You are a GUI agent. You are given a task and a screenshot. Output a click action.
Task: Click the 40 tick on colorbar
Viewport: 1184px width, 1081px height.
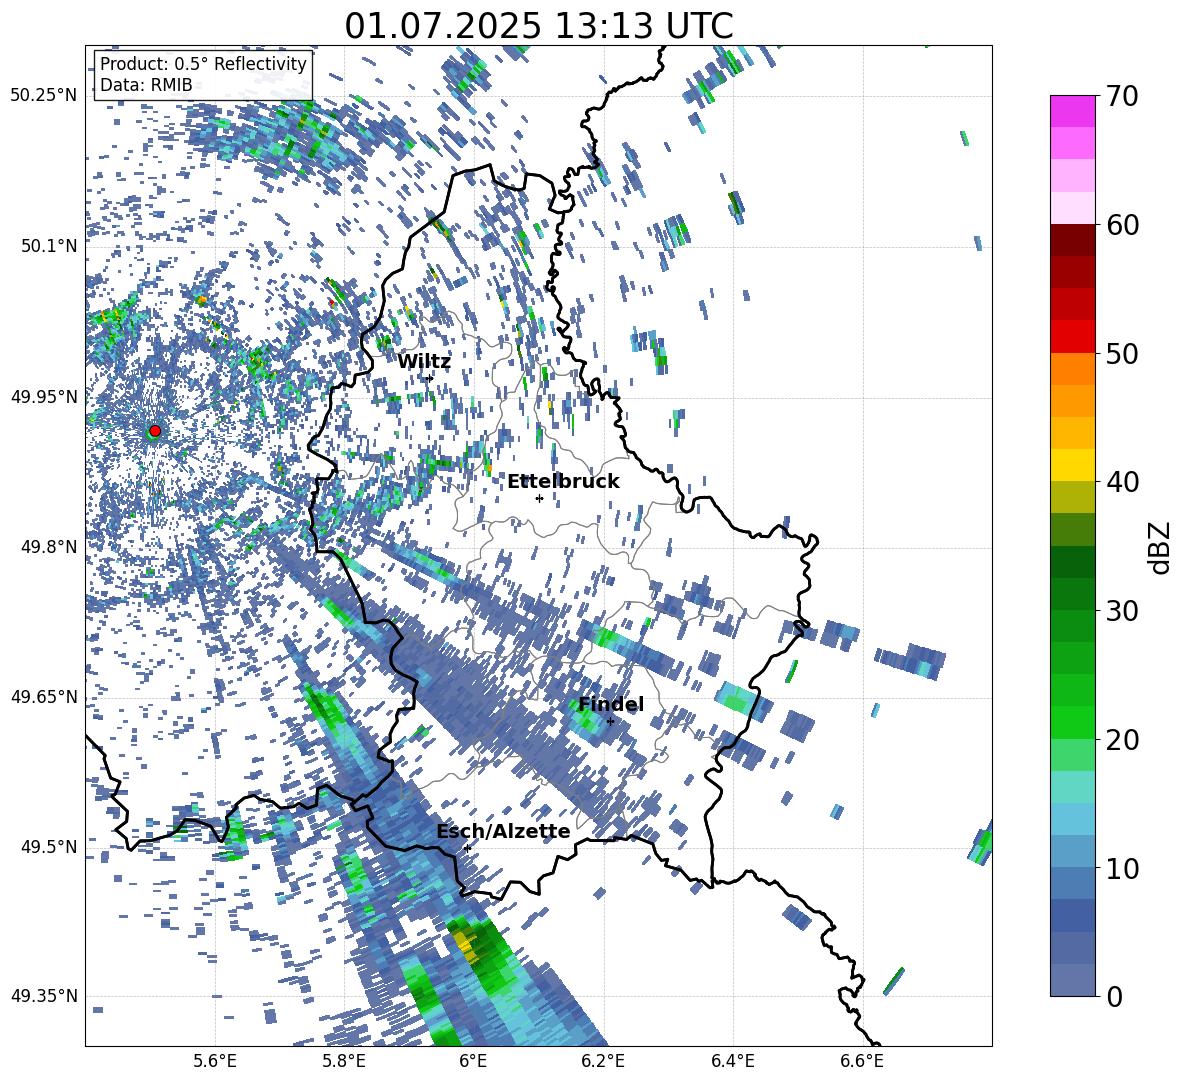(x=1122, y=482)
